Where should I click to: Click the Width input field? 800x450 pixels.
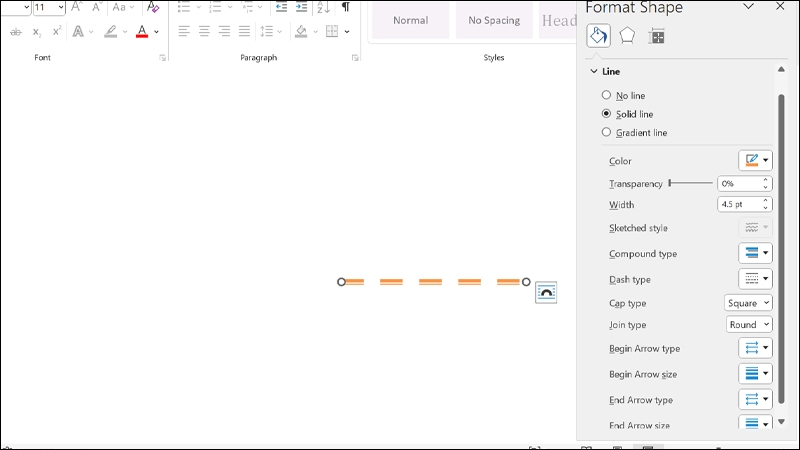pyautogui.click(x=740, y=204)
